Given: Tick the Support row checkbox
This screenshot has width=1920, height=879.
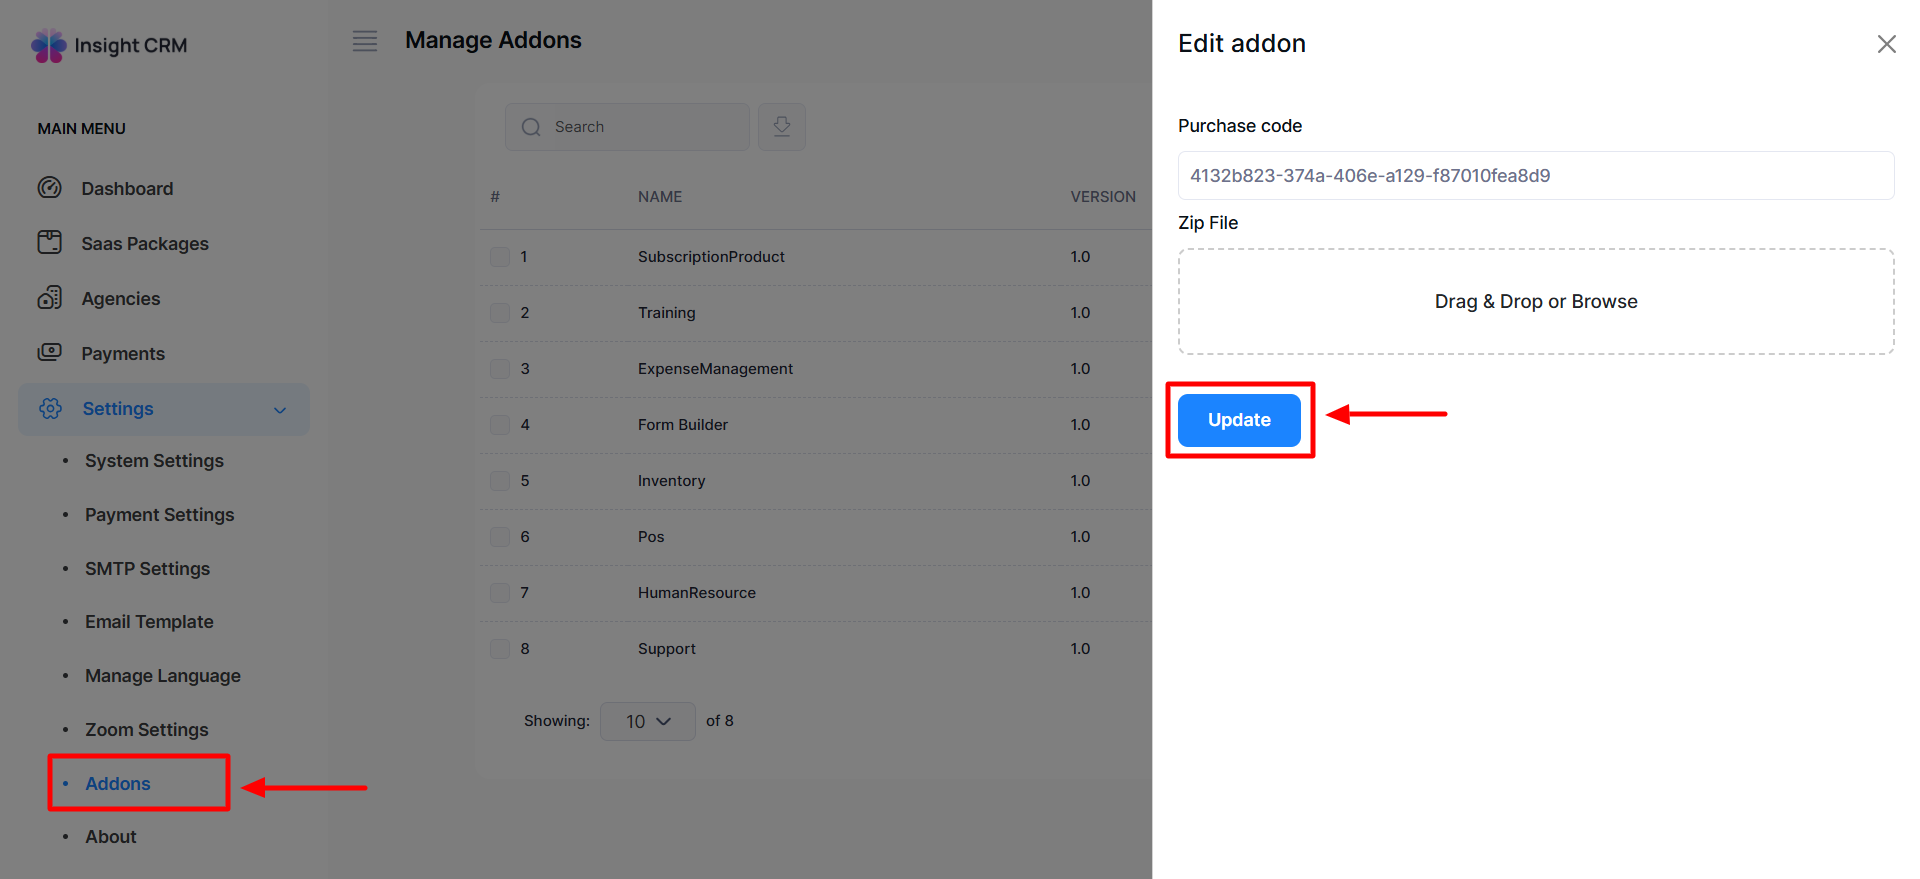Looking at the screenshot, I should (x=500, y=649).
